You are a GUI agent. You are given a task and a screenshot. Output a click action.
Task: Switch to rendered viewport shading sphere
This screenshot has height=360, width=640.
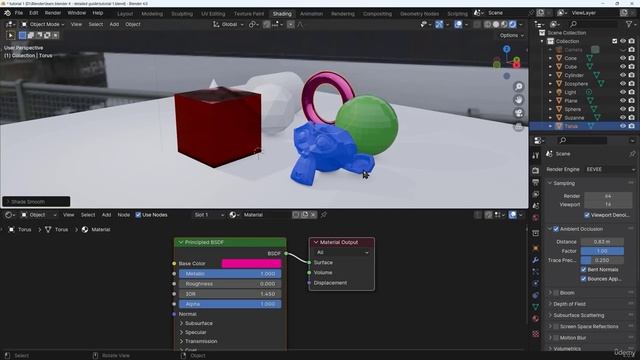[512, 24]
